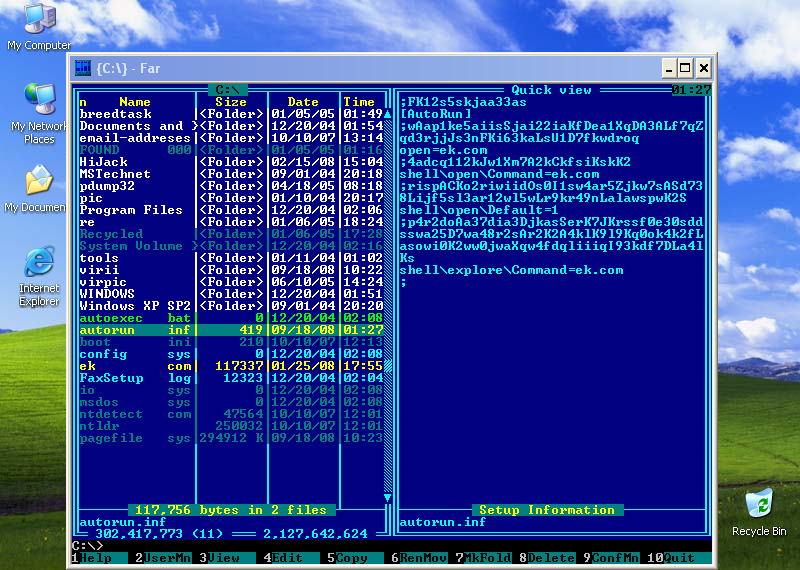The width and height of the screenshot is (800, 570).
Task: Click the 2 UserMn function key
Action: (x=163, y=558)
